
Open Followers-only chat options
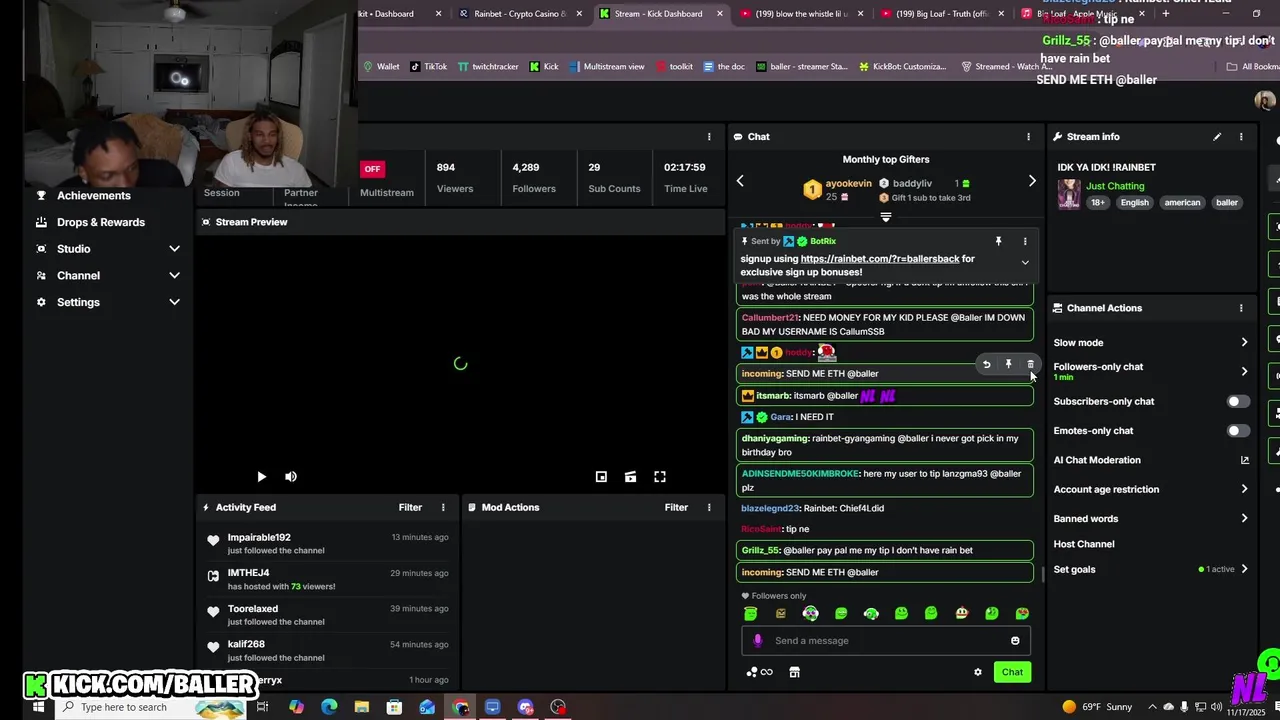tap(1151, 371)
